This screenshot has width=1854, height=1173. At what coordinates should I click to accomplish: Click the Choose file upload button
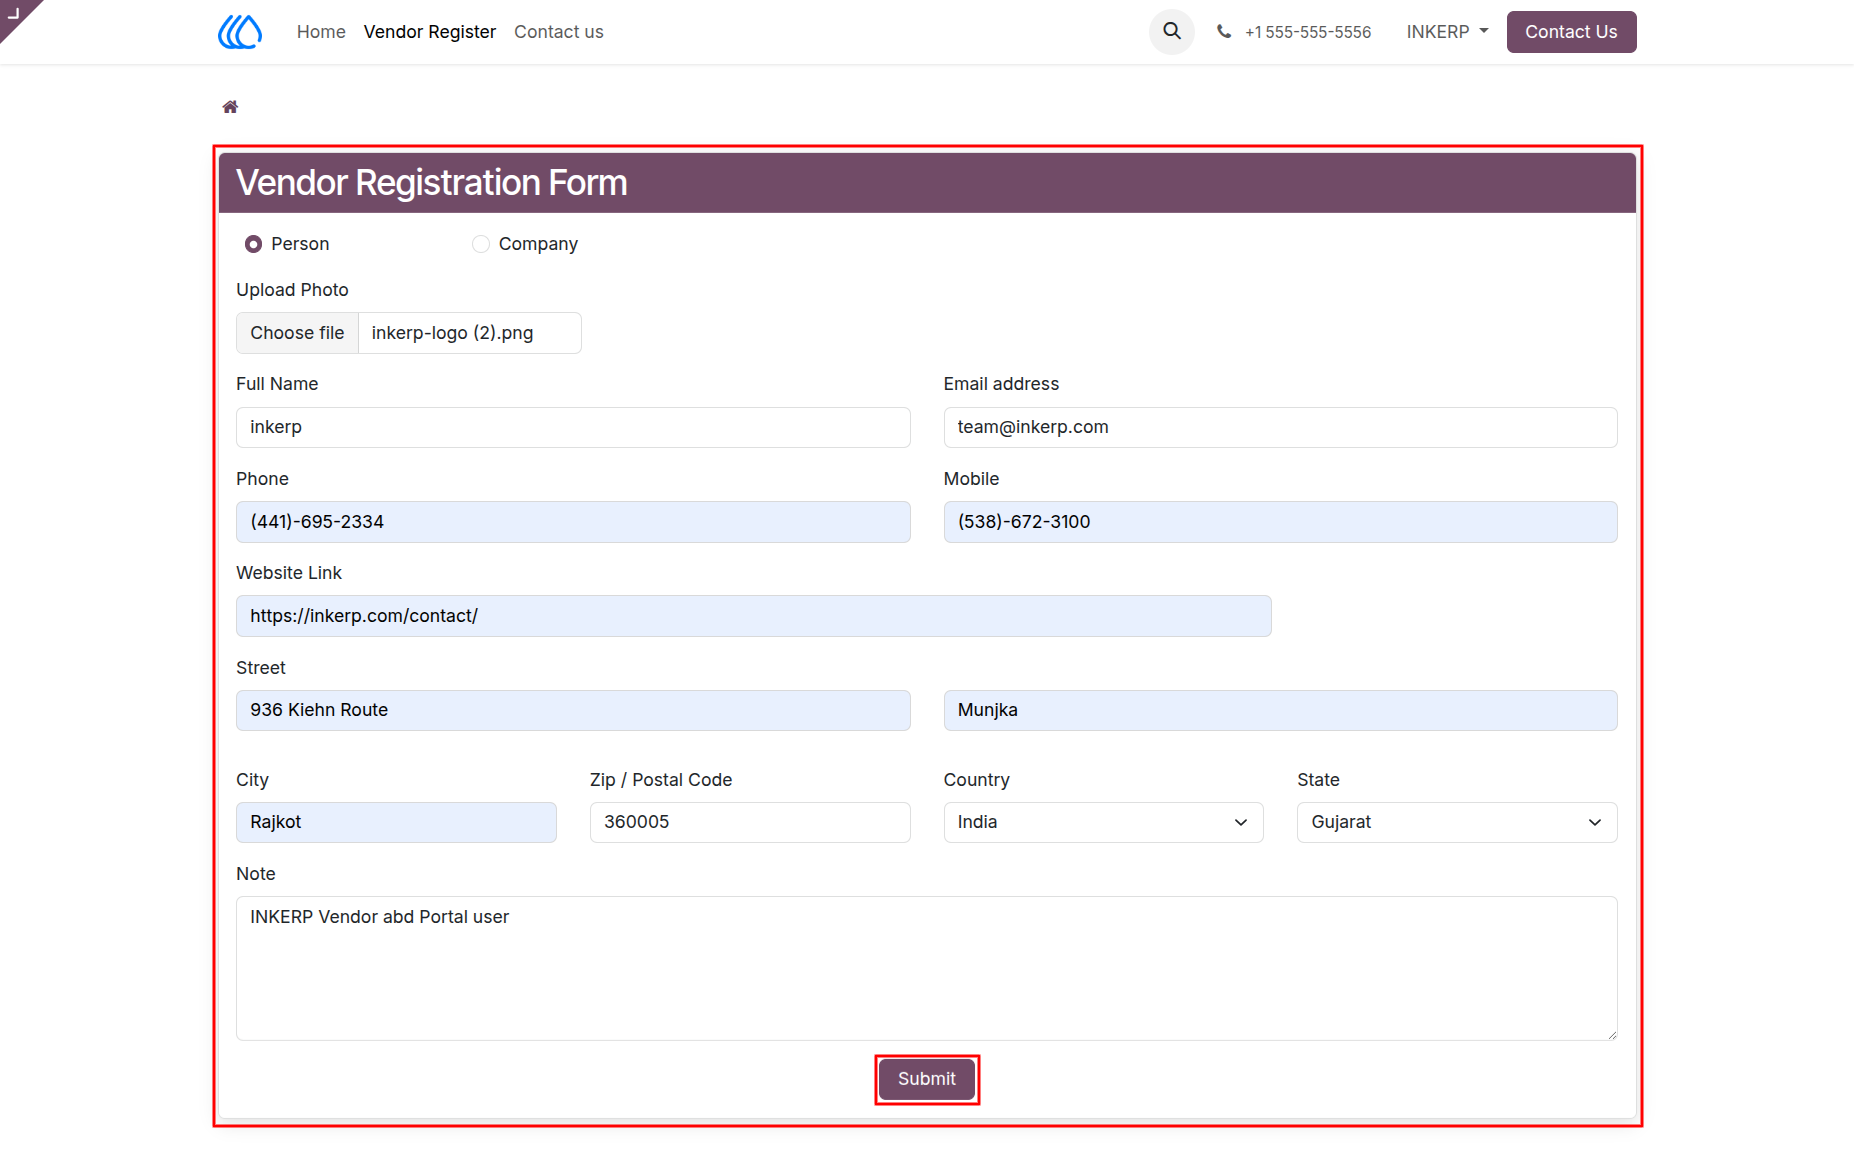pos(297,333)
